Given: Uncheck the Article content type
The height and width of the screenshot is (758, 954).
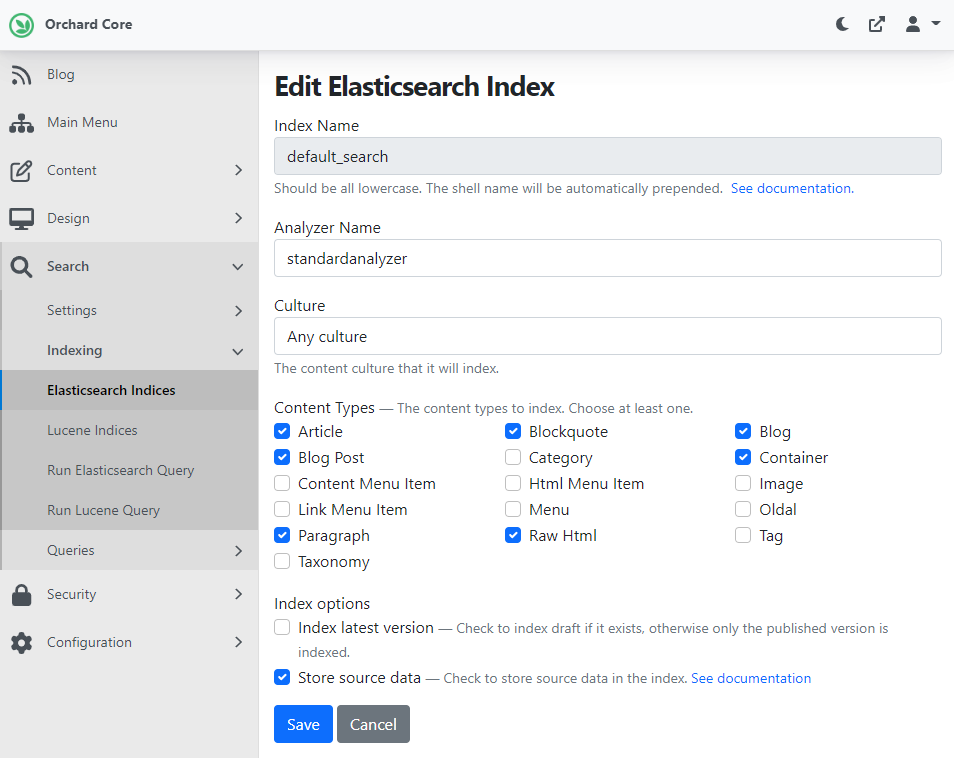Looking at the screenshot, I should tap(282, 431).
